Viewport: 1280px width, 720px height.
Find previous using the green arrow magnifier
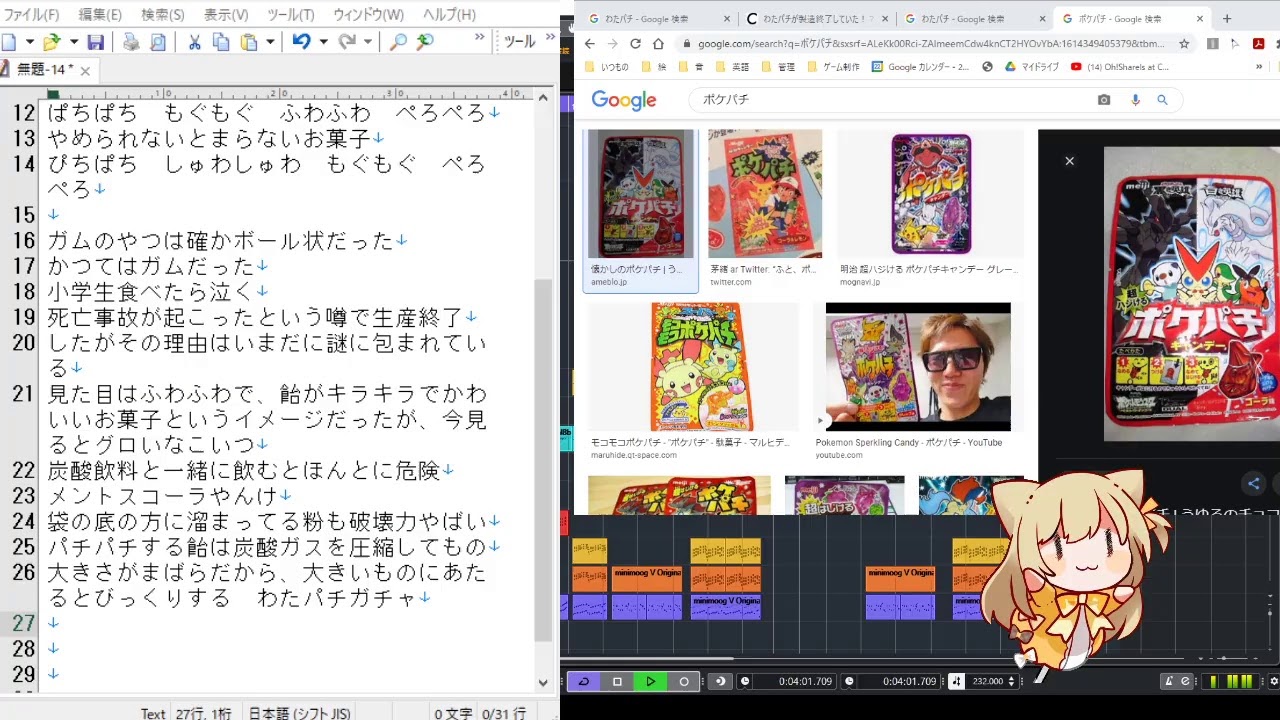pyautogui.click(x=425, y=41)
